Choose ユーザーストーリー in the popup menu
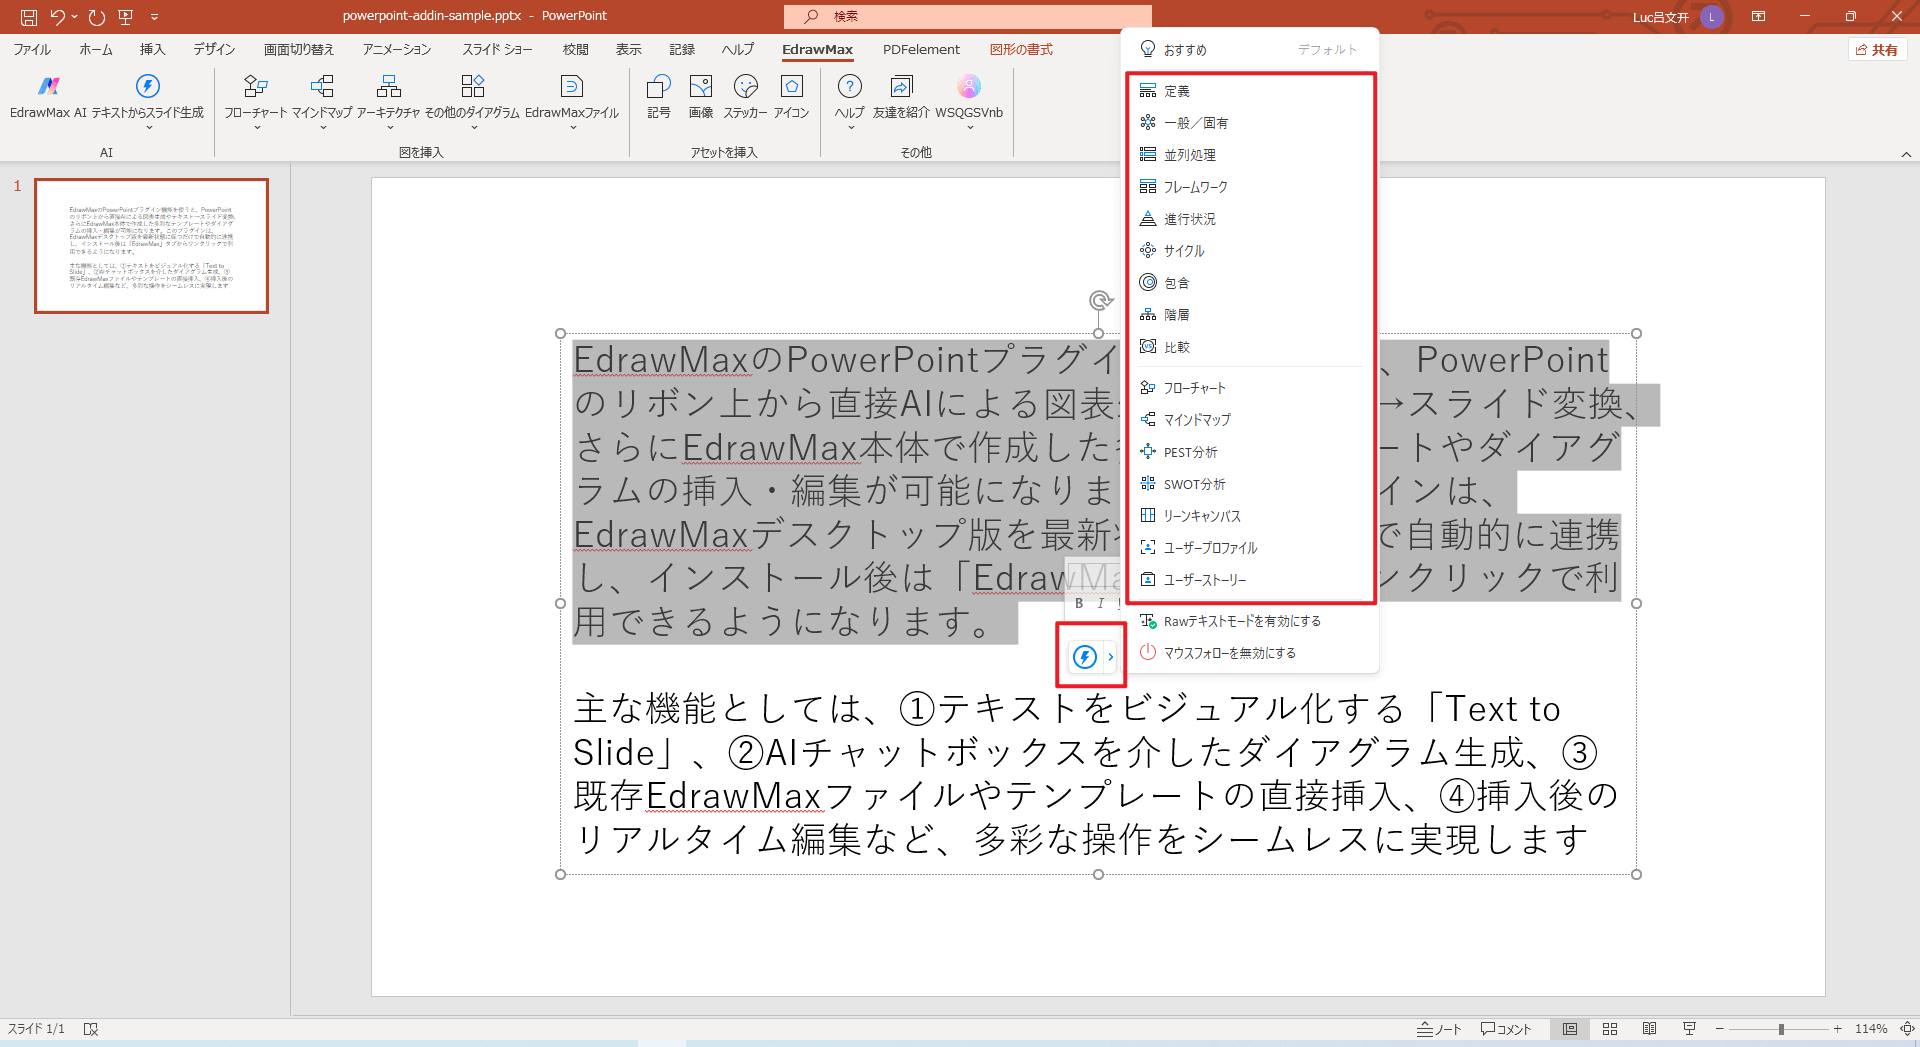This screenshot has width=1920, height=1047. tap(1252, 580)
